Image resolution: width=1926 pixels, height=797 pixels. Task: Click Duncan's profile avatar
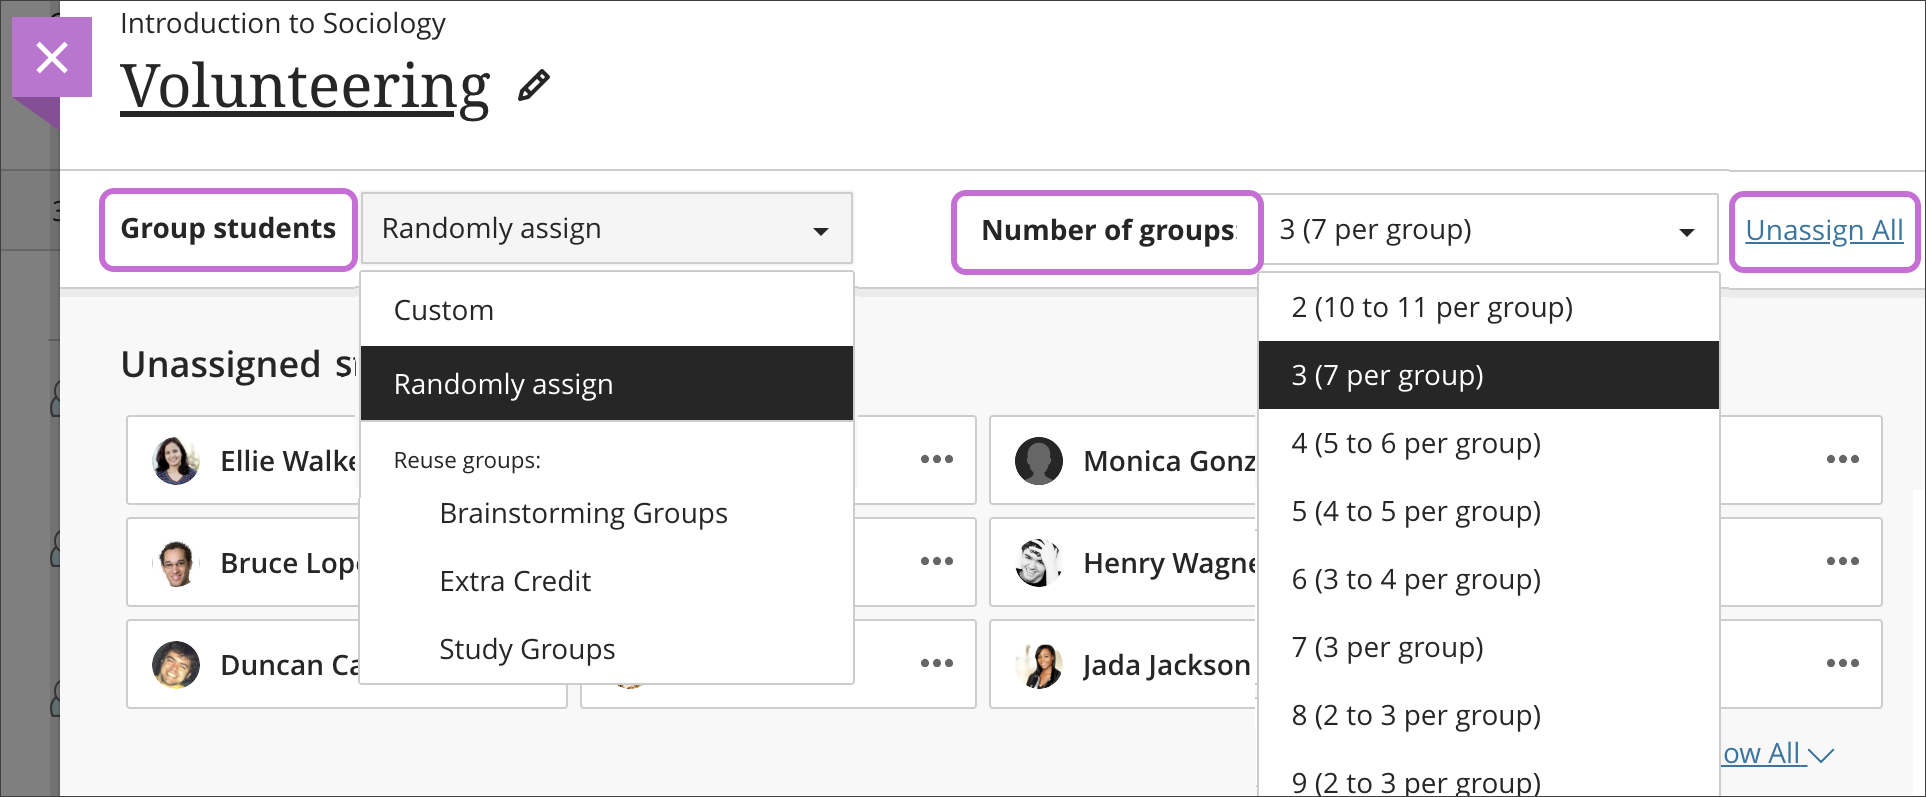click(176, 665)
